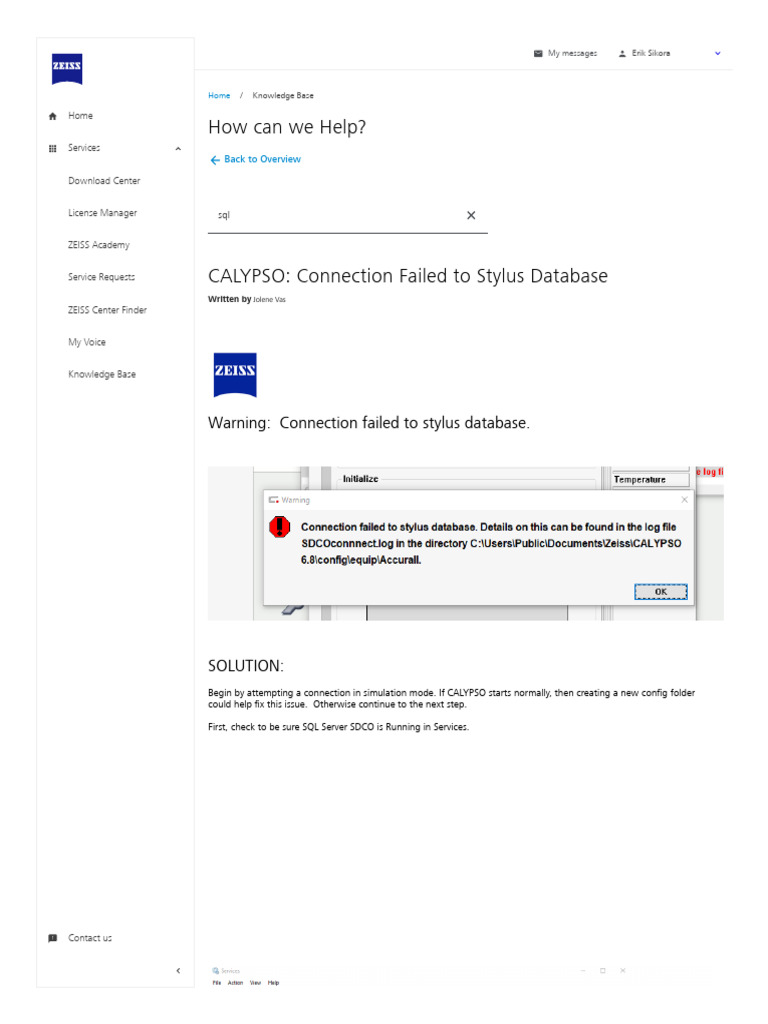Go Back to Overview
768x1024 pixels.
pos(263,159)
